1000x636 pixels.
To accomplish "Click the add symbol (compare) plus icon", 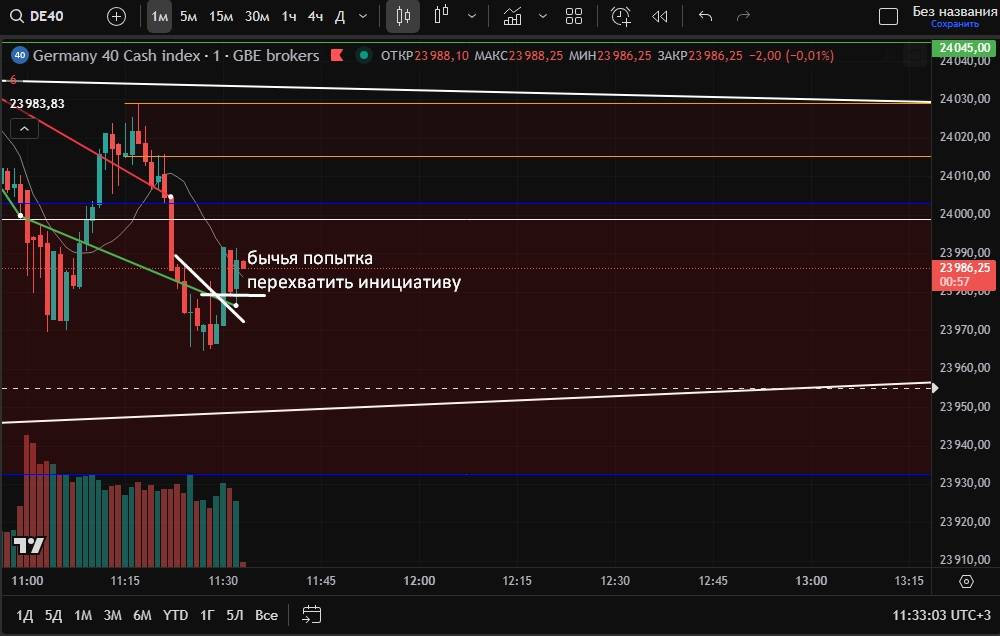I will point(117,16).
